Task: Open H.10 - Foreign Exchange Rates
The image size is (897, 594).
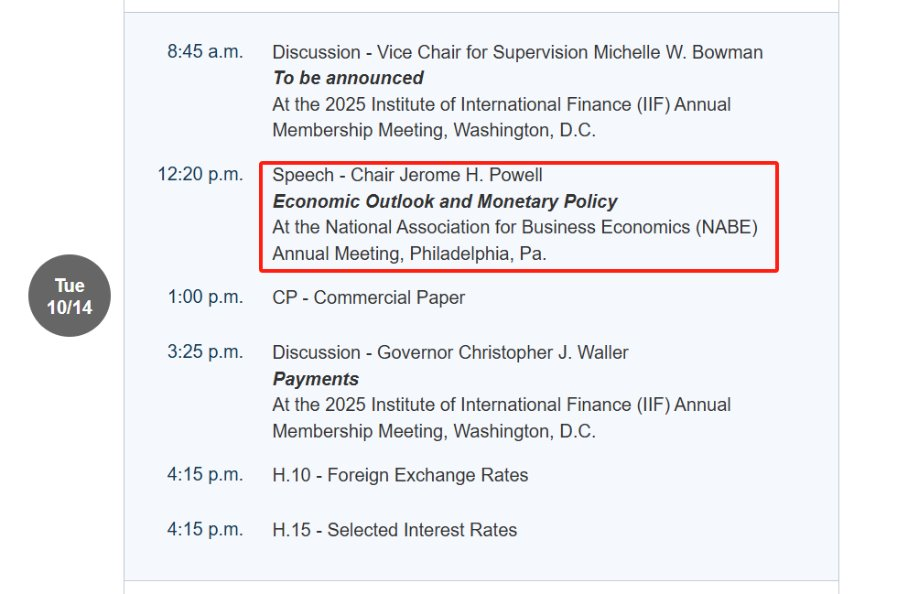Action: click(x=400, y=475)
